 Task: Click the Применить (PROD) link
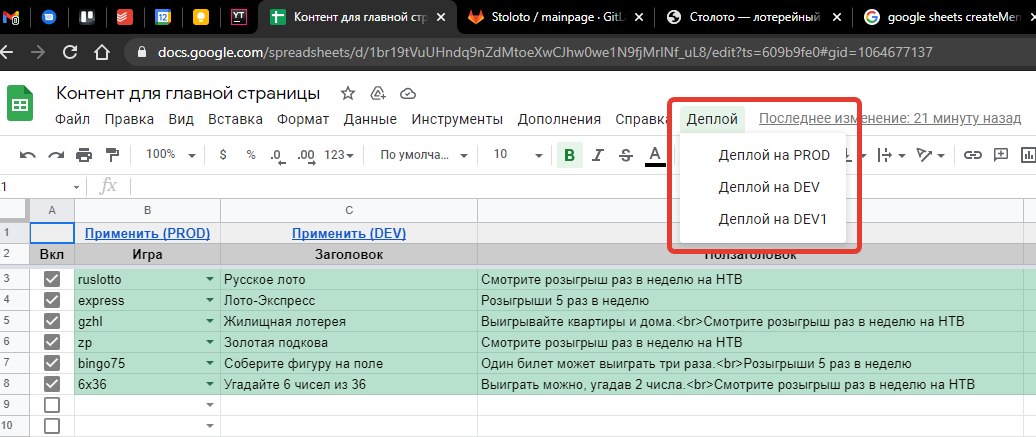(147, 233)
